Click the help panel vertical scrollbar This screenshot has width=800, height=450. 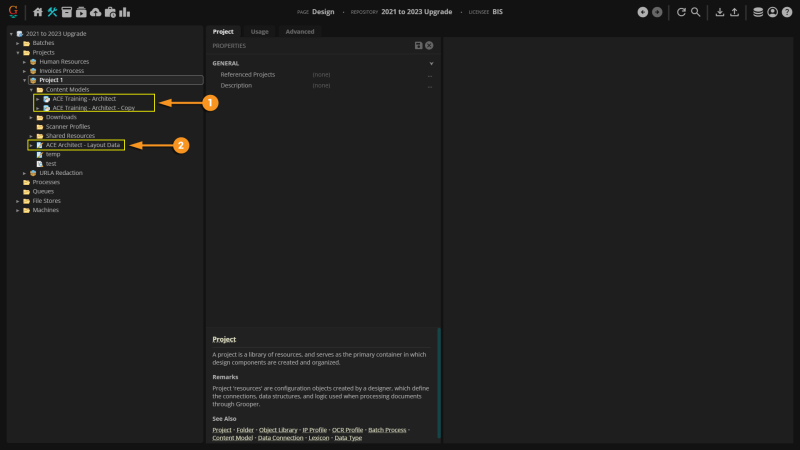click(x=439, y=383)
